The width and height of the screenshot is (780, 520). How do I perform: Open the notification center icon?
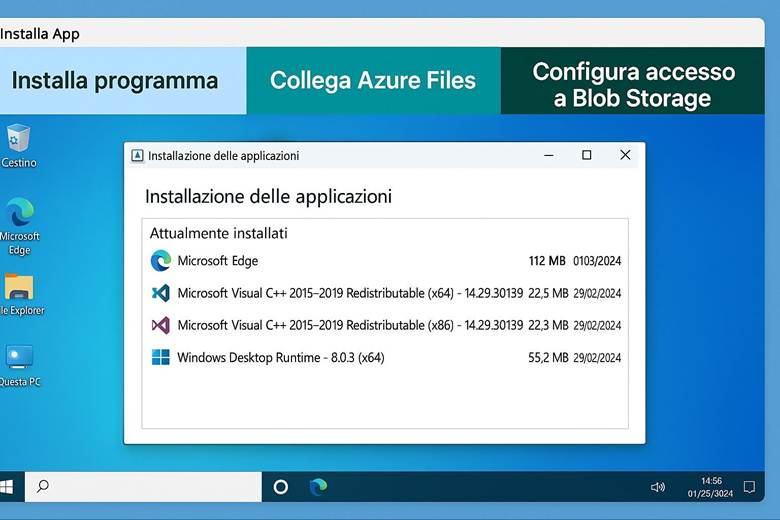coord(749,487)
